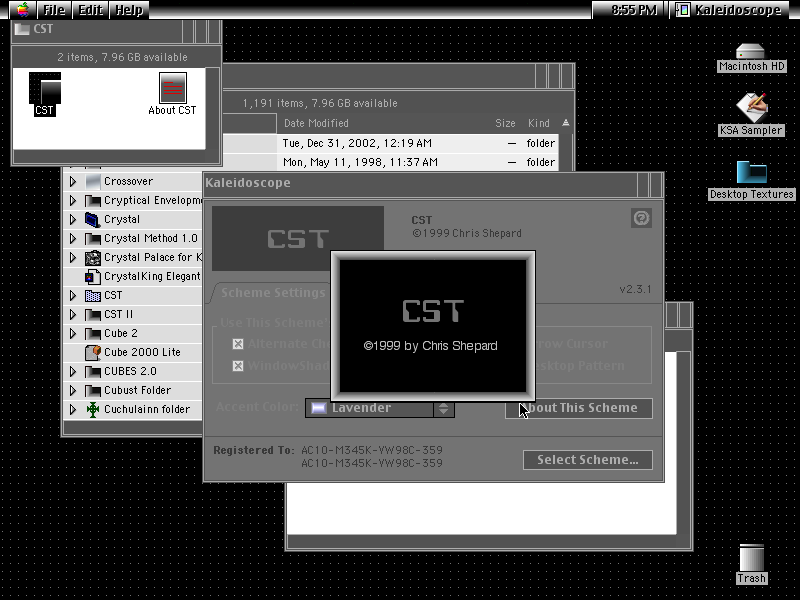Viewport: 800px width, 600px height.
Task: Click the clock showing 8:55 PM
Action: [x=634, y=10]
